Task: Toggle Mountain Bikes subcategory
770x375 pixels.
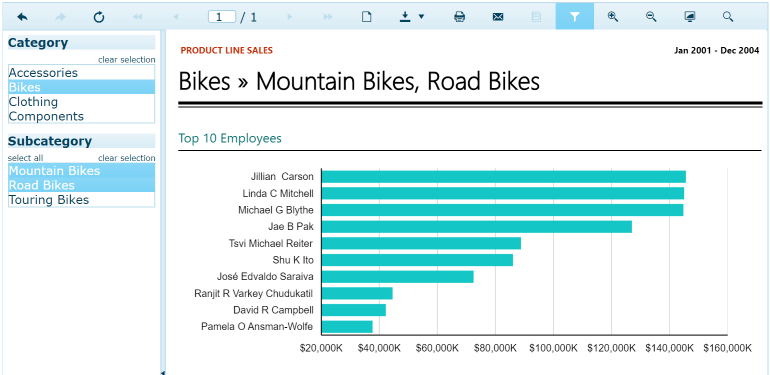Action: [x=82, y=171]
